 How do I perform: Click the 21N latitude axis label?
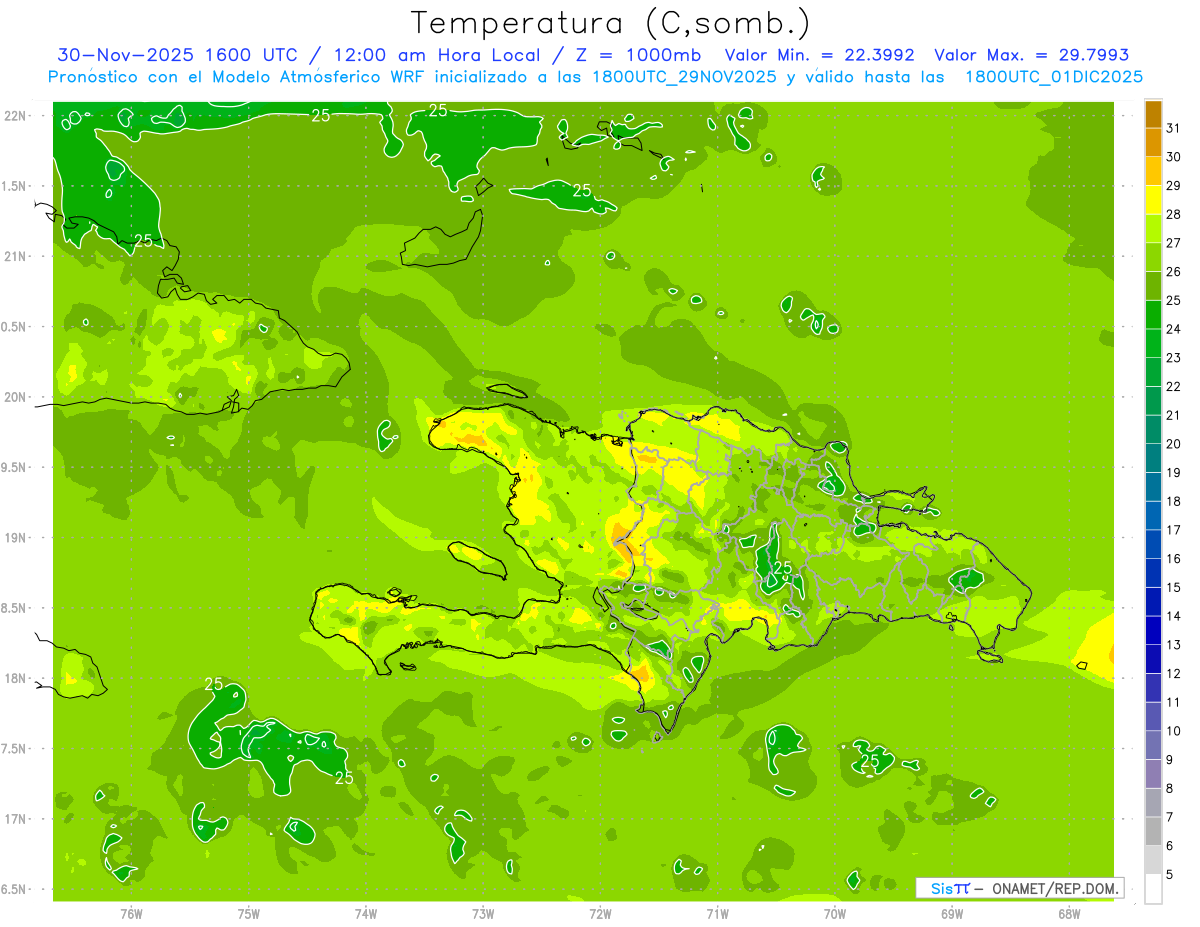pos(15,257)
